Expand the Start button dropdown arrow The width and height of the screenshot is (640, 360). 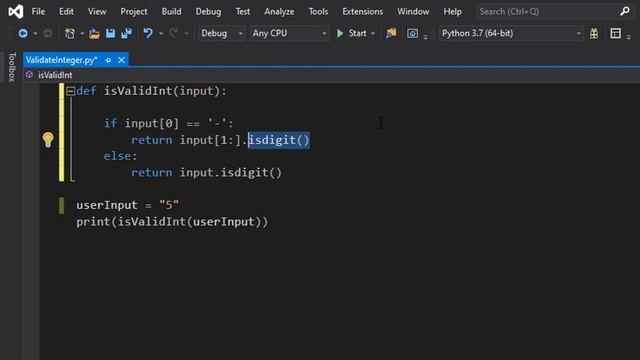coord(373,33)
